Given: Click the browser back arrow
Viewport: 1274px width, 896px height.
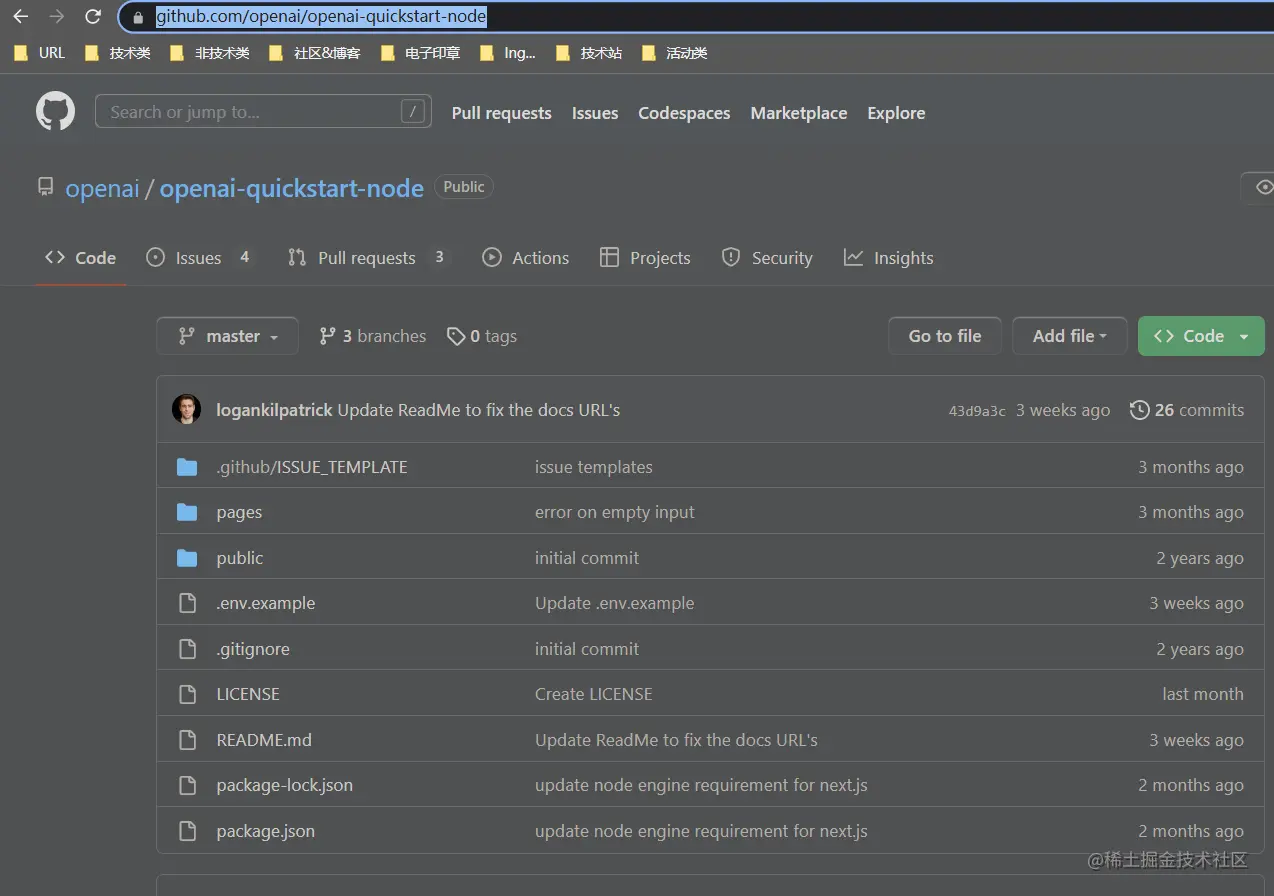Looking at the screenshot, I should coord(20,16).
